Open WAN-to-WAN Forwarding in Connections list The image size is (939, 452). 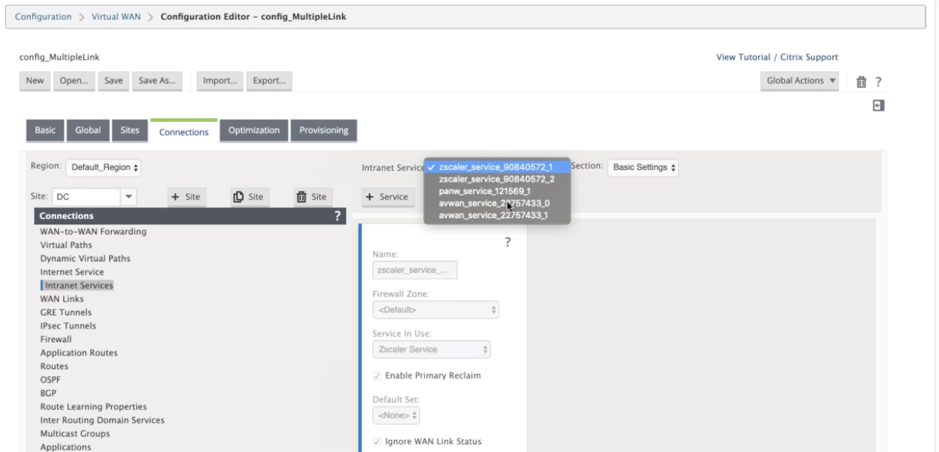click(93, 232)
